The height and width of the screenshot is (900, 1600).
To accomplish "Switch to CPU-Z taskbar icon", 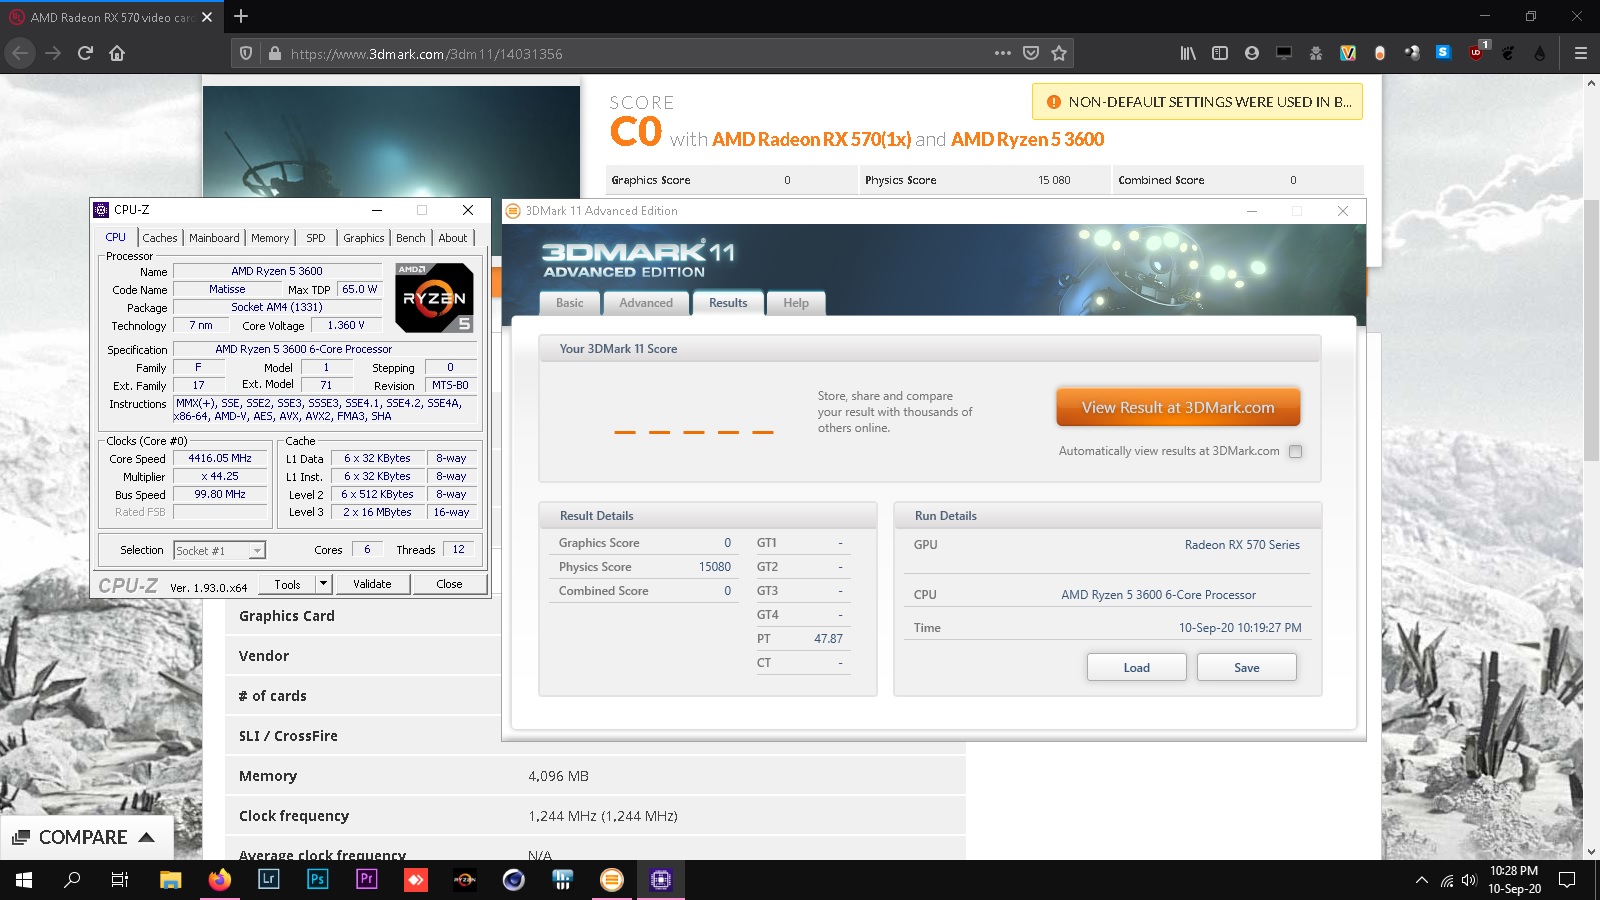I will (x=660, y=880).
